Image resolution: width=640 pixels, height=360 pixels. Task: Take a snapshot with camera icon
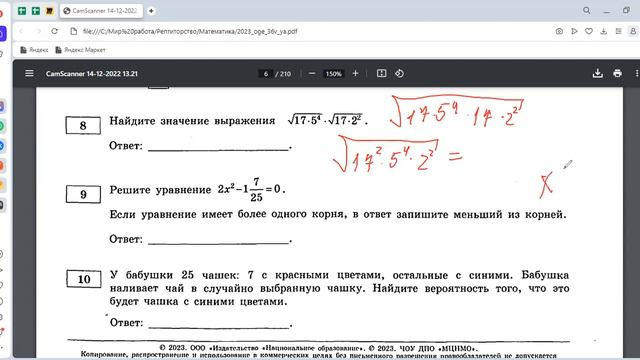pos(559,31)
